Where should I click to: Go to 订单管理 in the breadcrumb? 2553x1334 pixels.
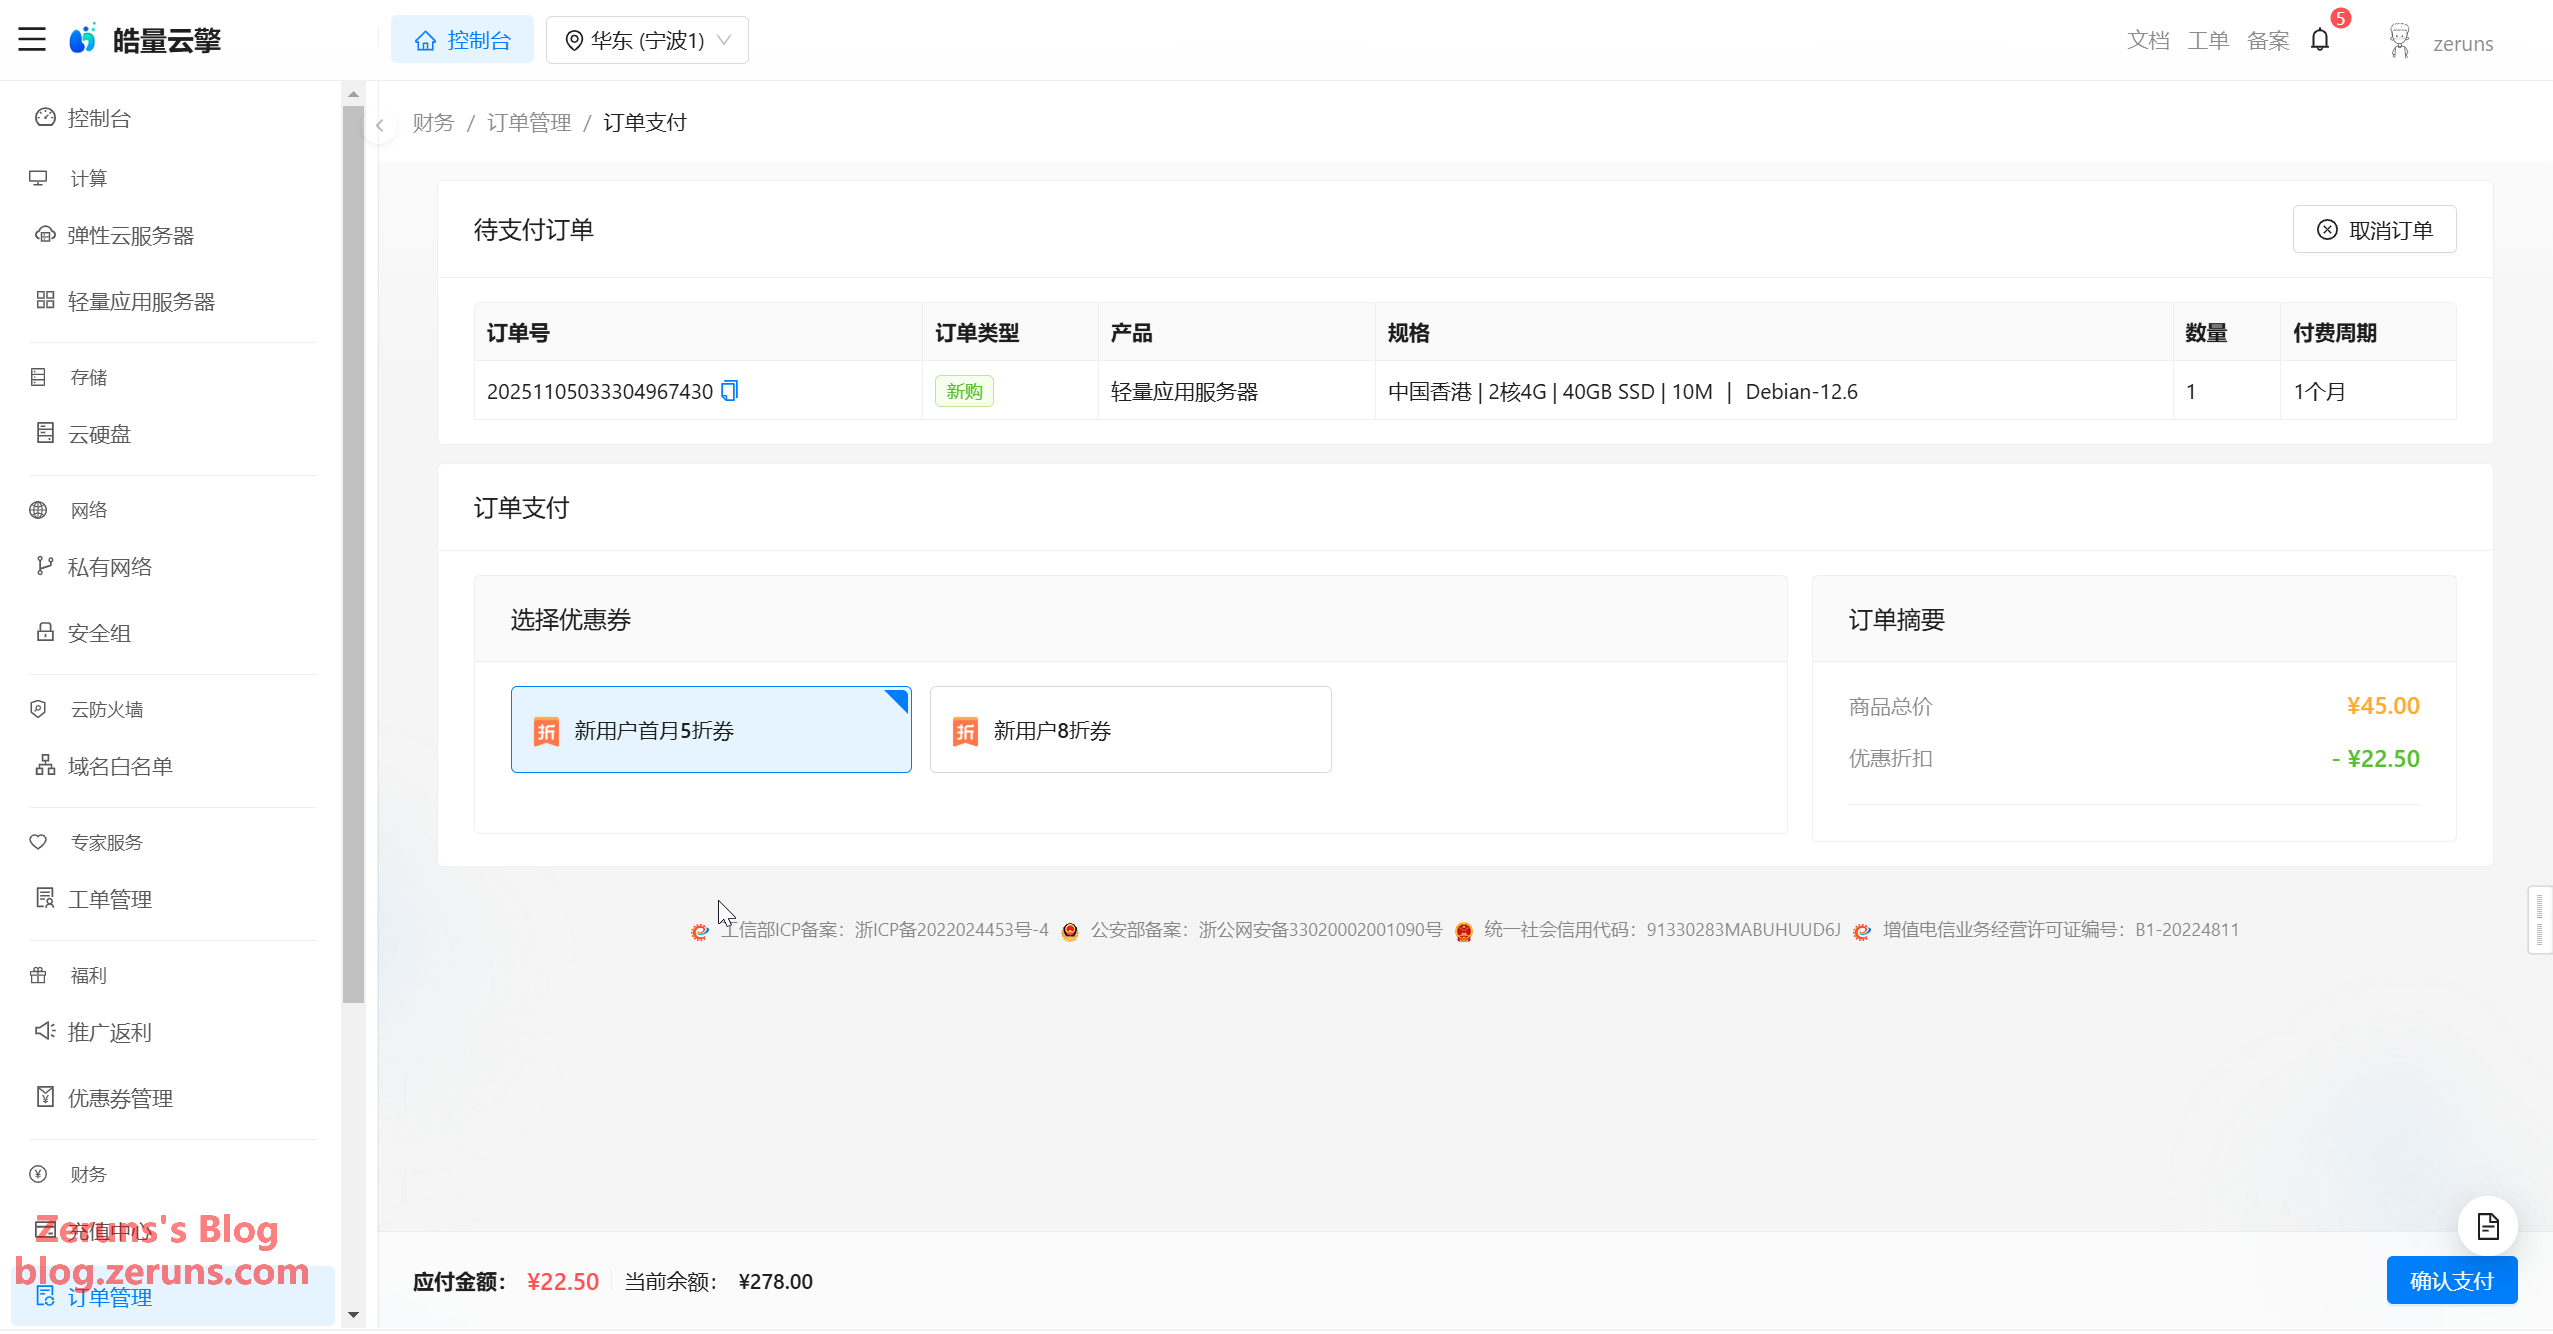pyautogui.click(x=528, y=123)
